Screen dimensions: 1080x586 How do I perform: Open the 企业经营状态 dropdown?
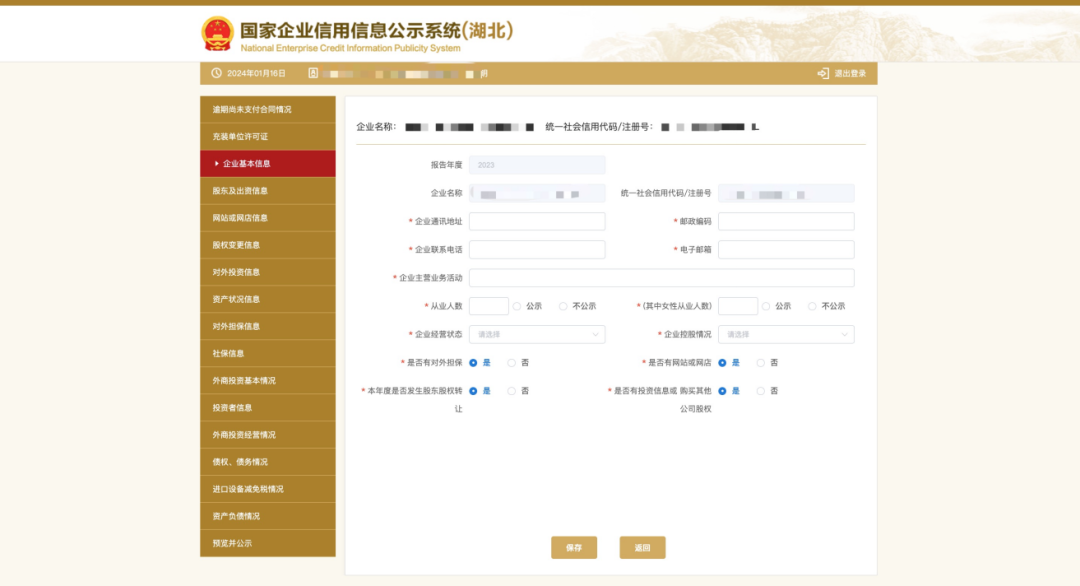pos(537,334)
